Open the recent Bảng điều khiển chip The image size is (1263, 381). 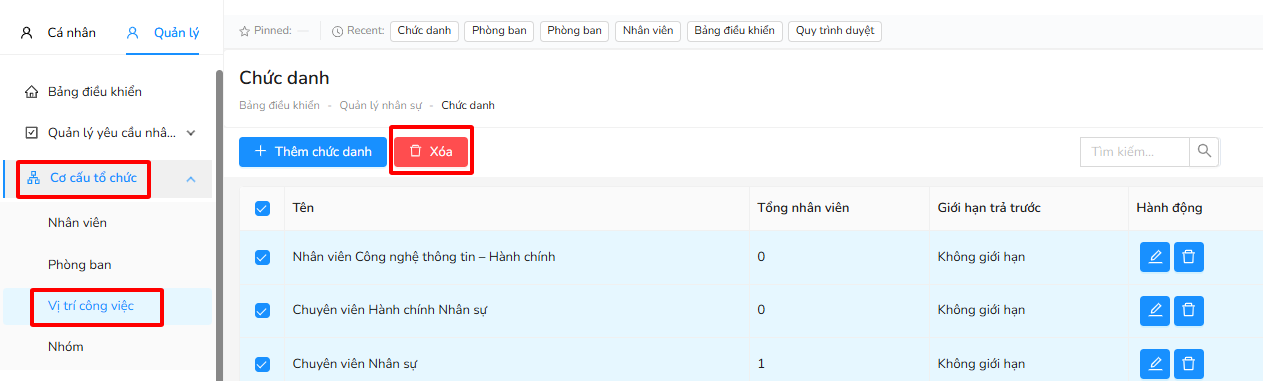click(735, 31)
